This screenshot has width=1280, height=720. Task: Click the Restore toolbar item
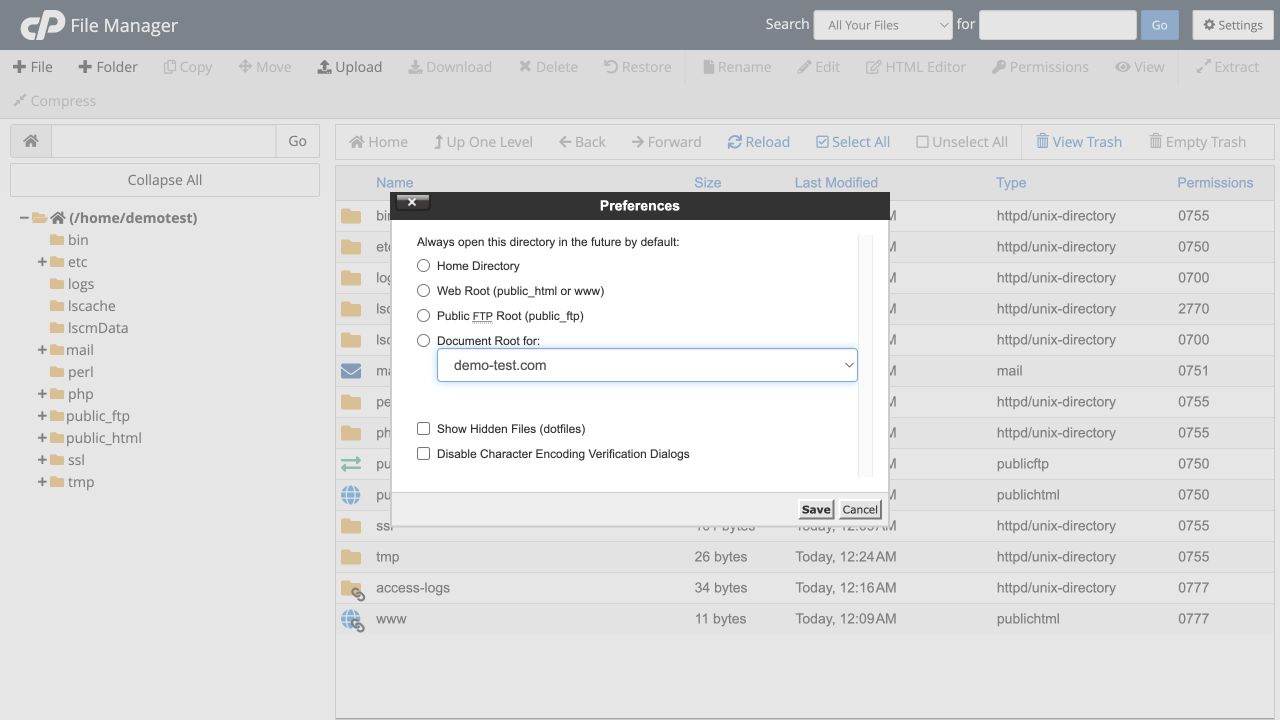click(x=638, y=67)
